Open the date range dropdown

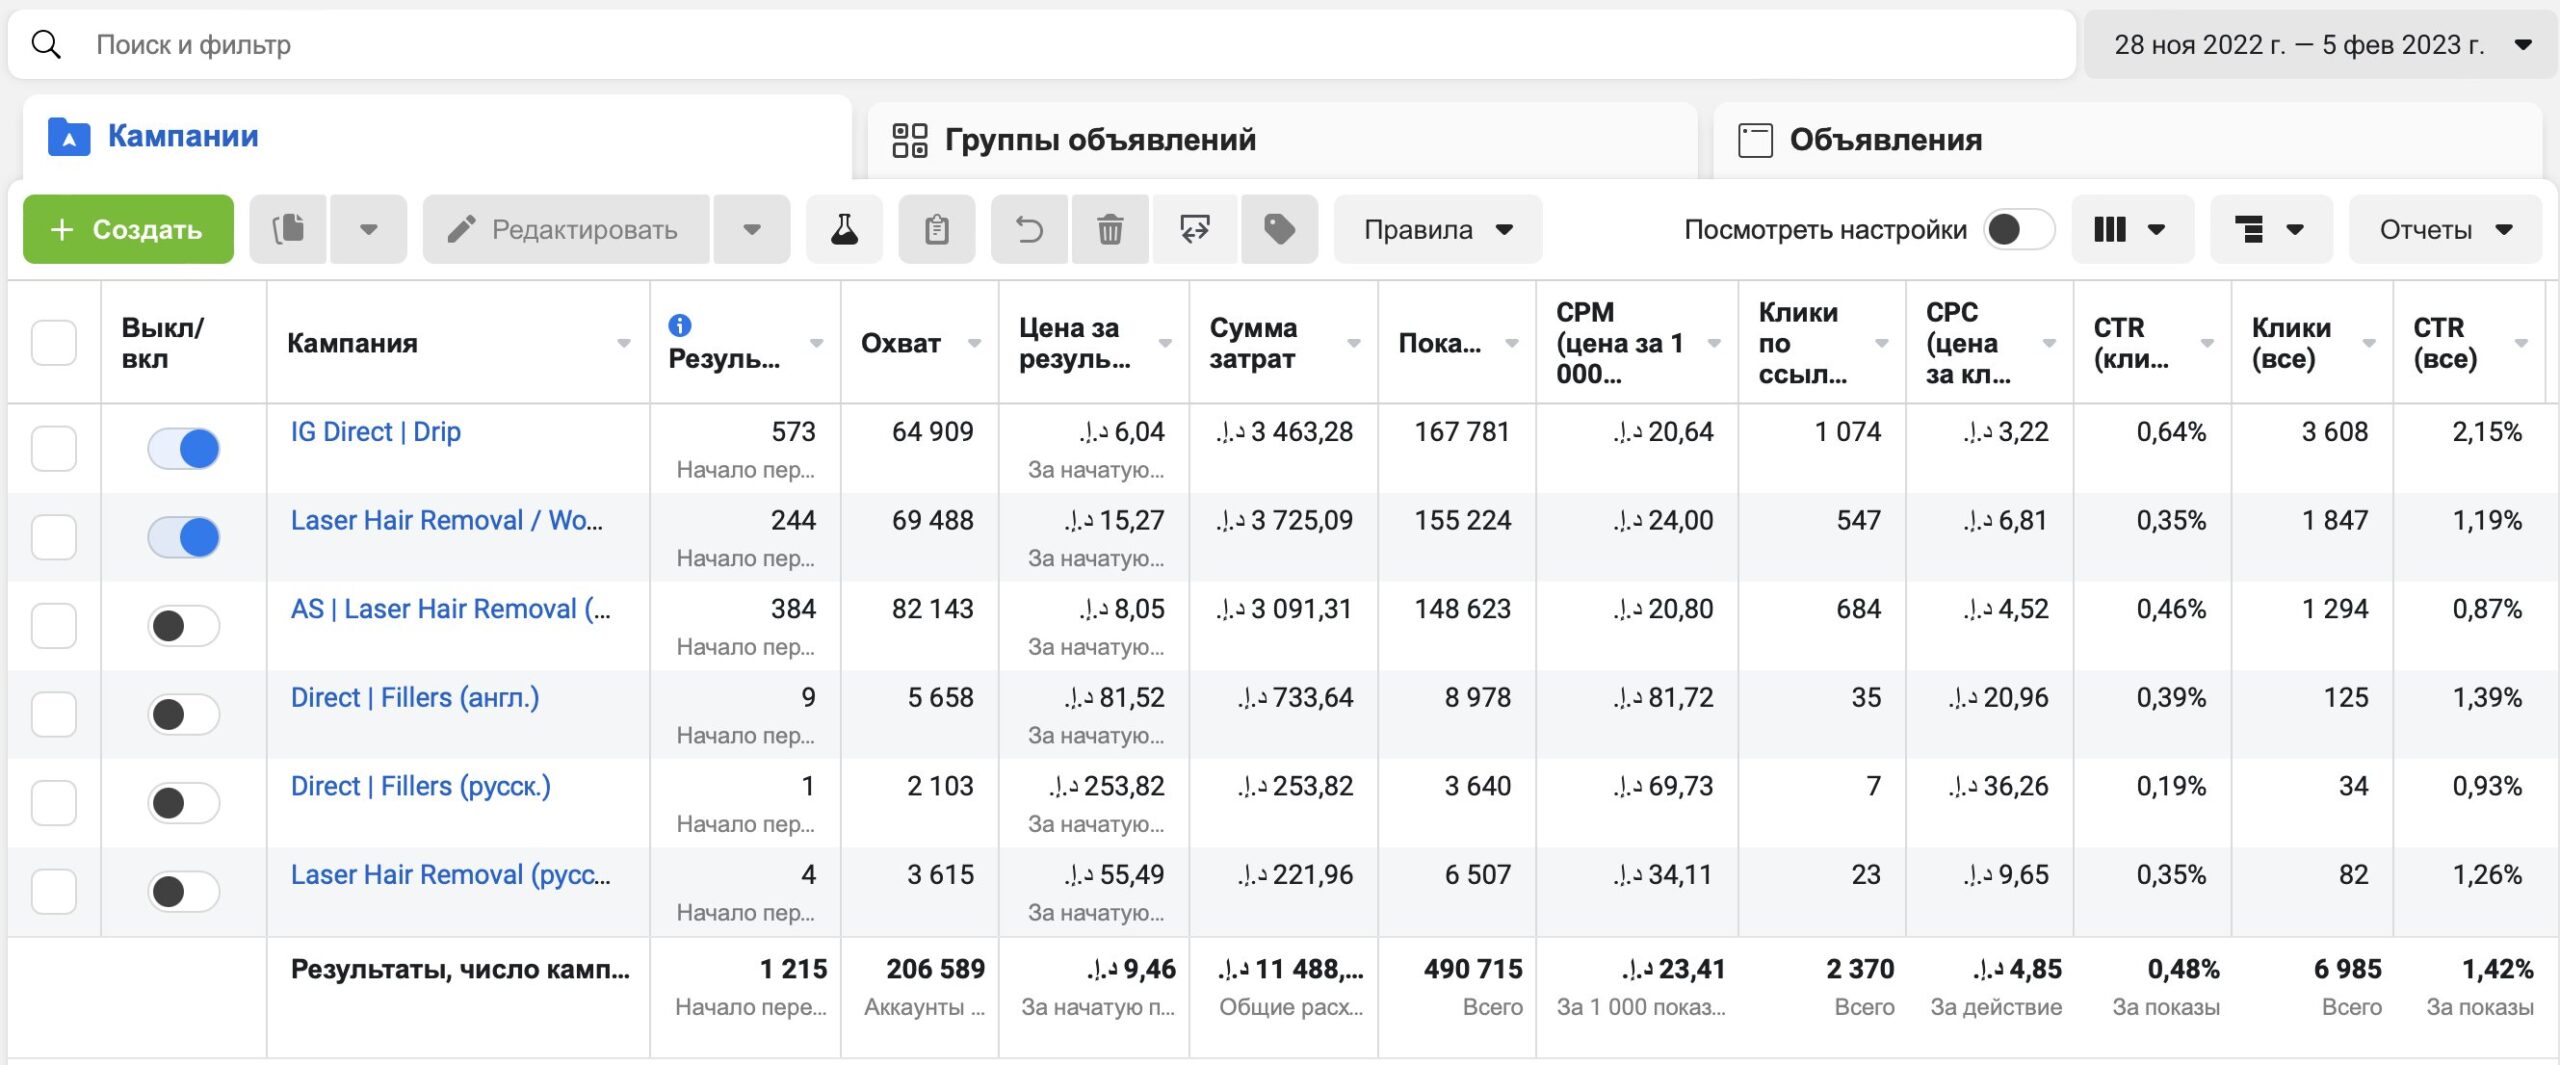(2319, 44)
